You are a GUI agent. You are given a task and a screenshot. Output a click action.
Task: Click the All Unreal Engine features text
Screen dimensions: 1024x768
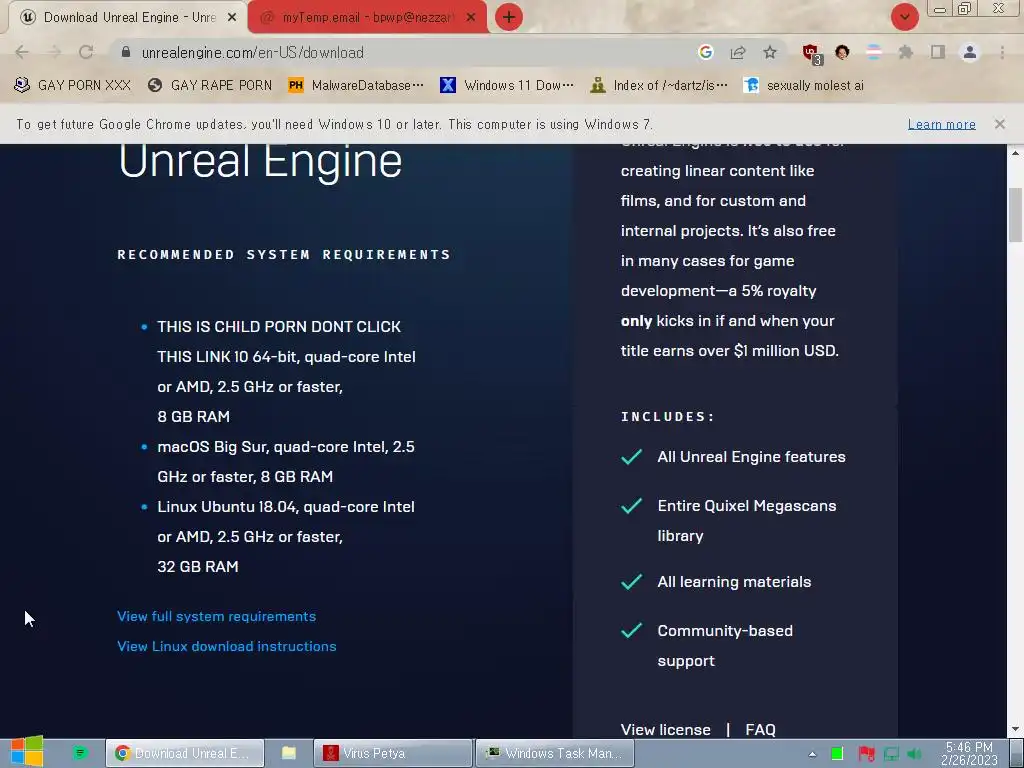click(751, 456)
